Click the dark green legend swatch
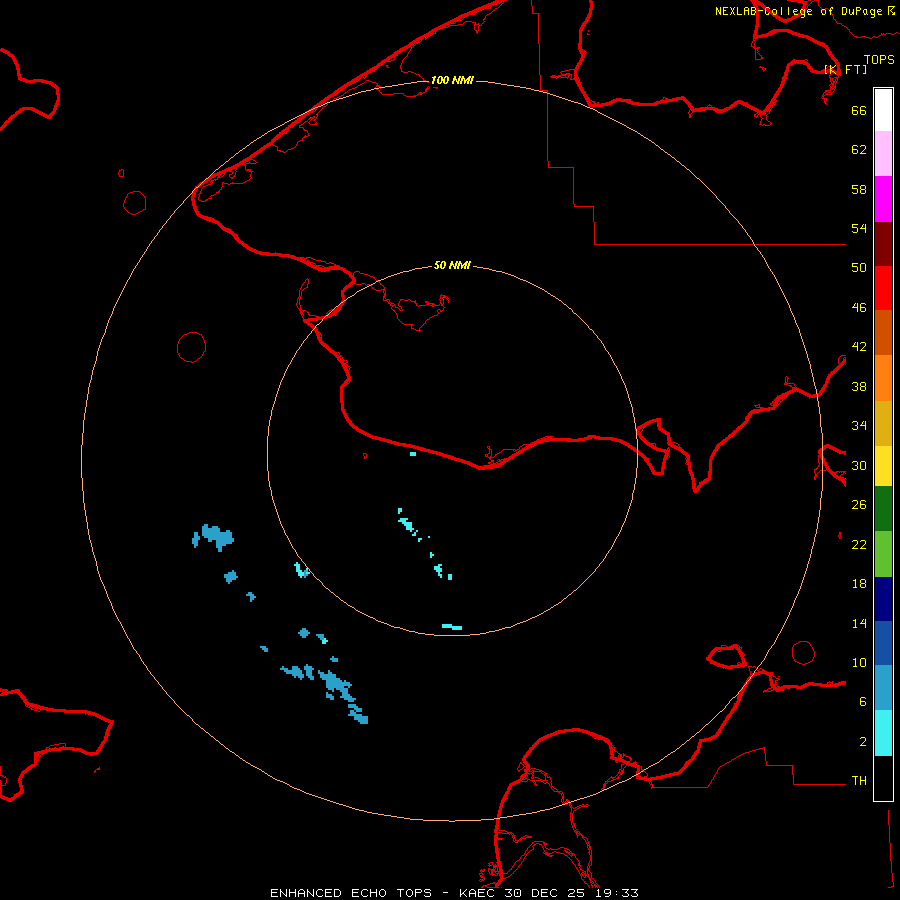 click(883, 509)
